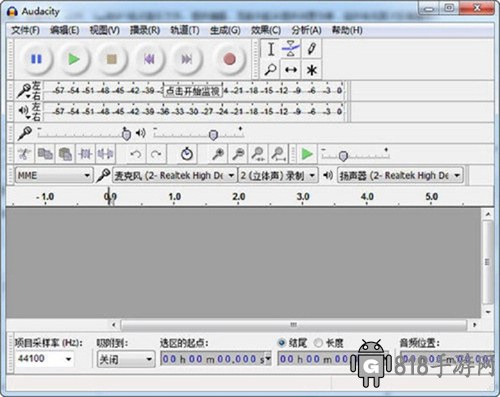500x397 pixels.
Task: Open the microphone recording device dropdown
Action: [174, 175]
